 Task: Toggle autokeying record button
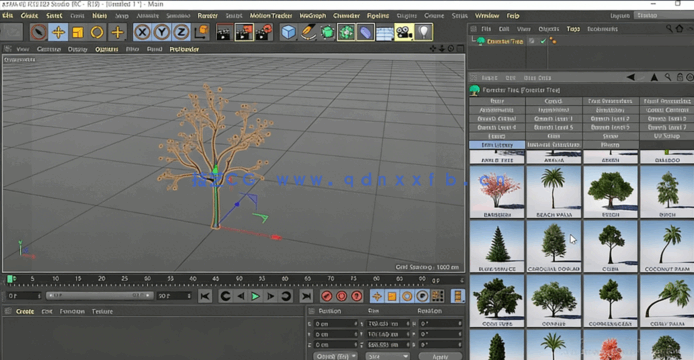click(341, 296)
